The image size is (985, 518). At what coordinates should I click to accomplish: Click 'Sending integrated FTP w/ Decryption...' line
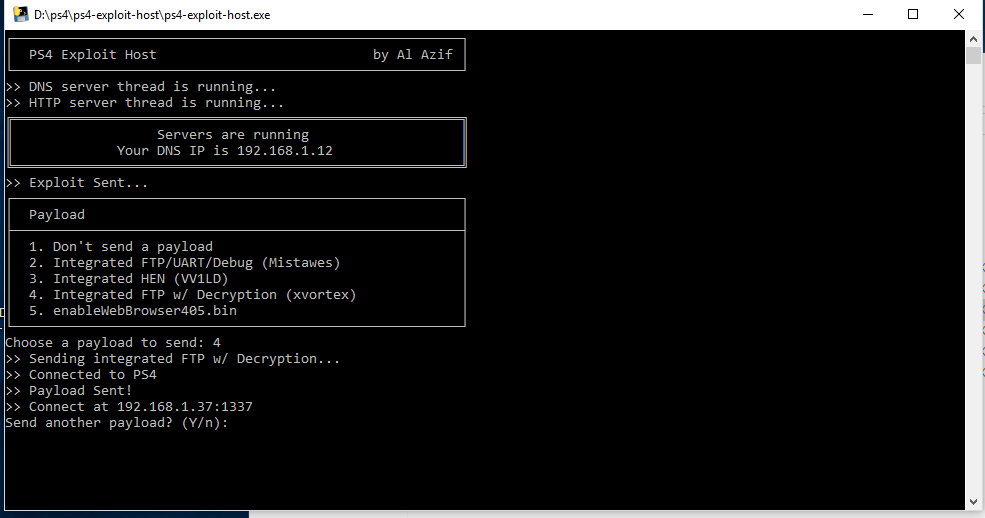pos(173,359)
